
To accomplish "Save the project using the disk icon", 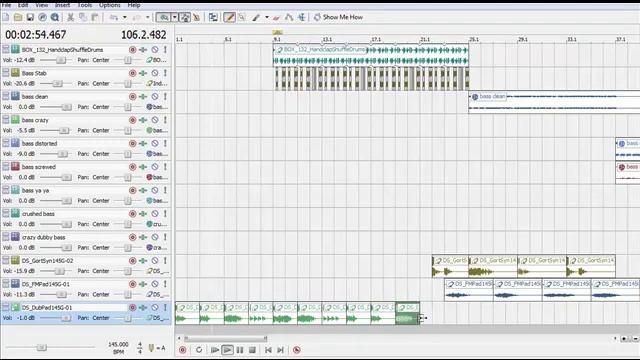I will pos(30,17).
